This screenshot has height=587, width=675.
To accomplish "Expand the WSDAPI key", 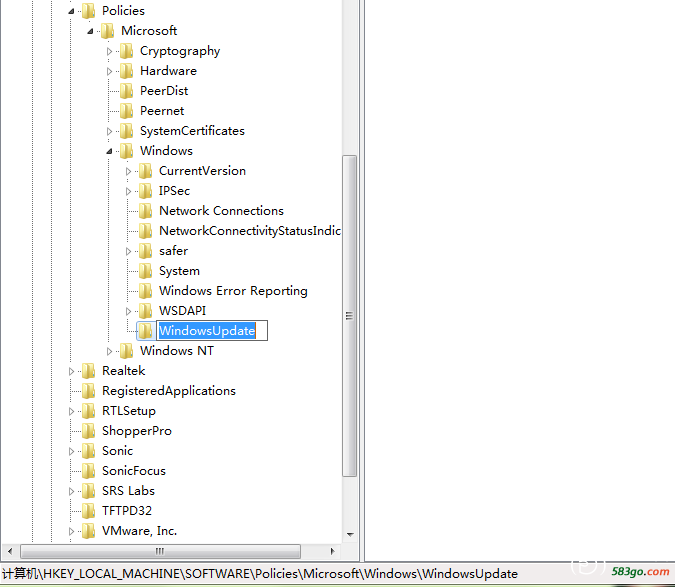I will click(128, 311).
